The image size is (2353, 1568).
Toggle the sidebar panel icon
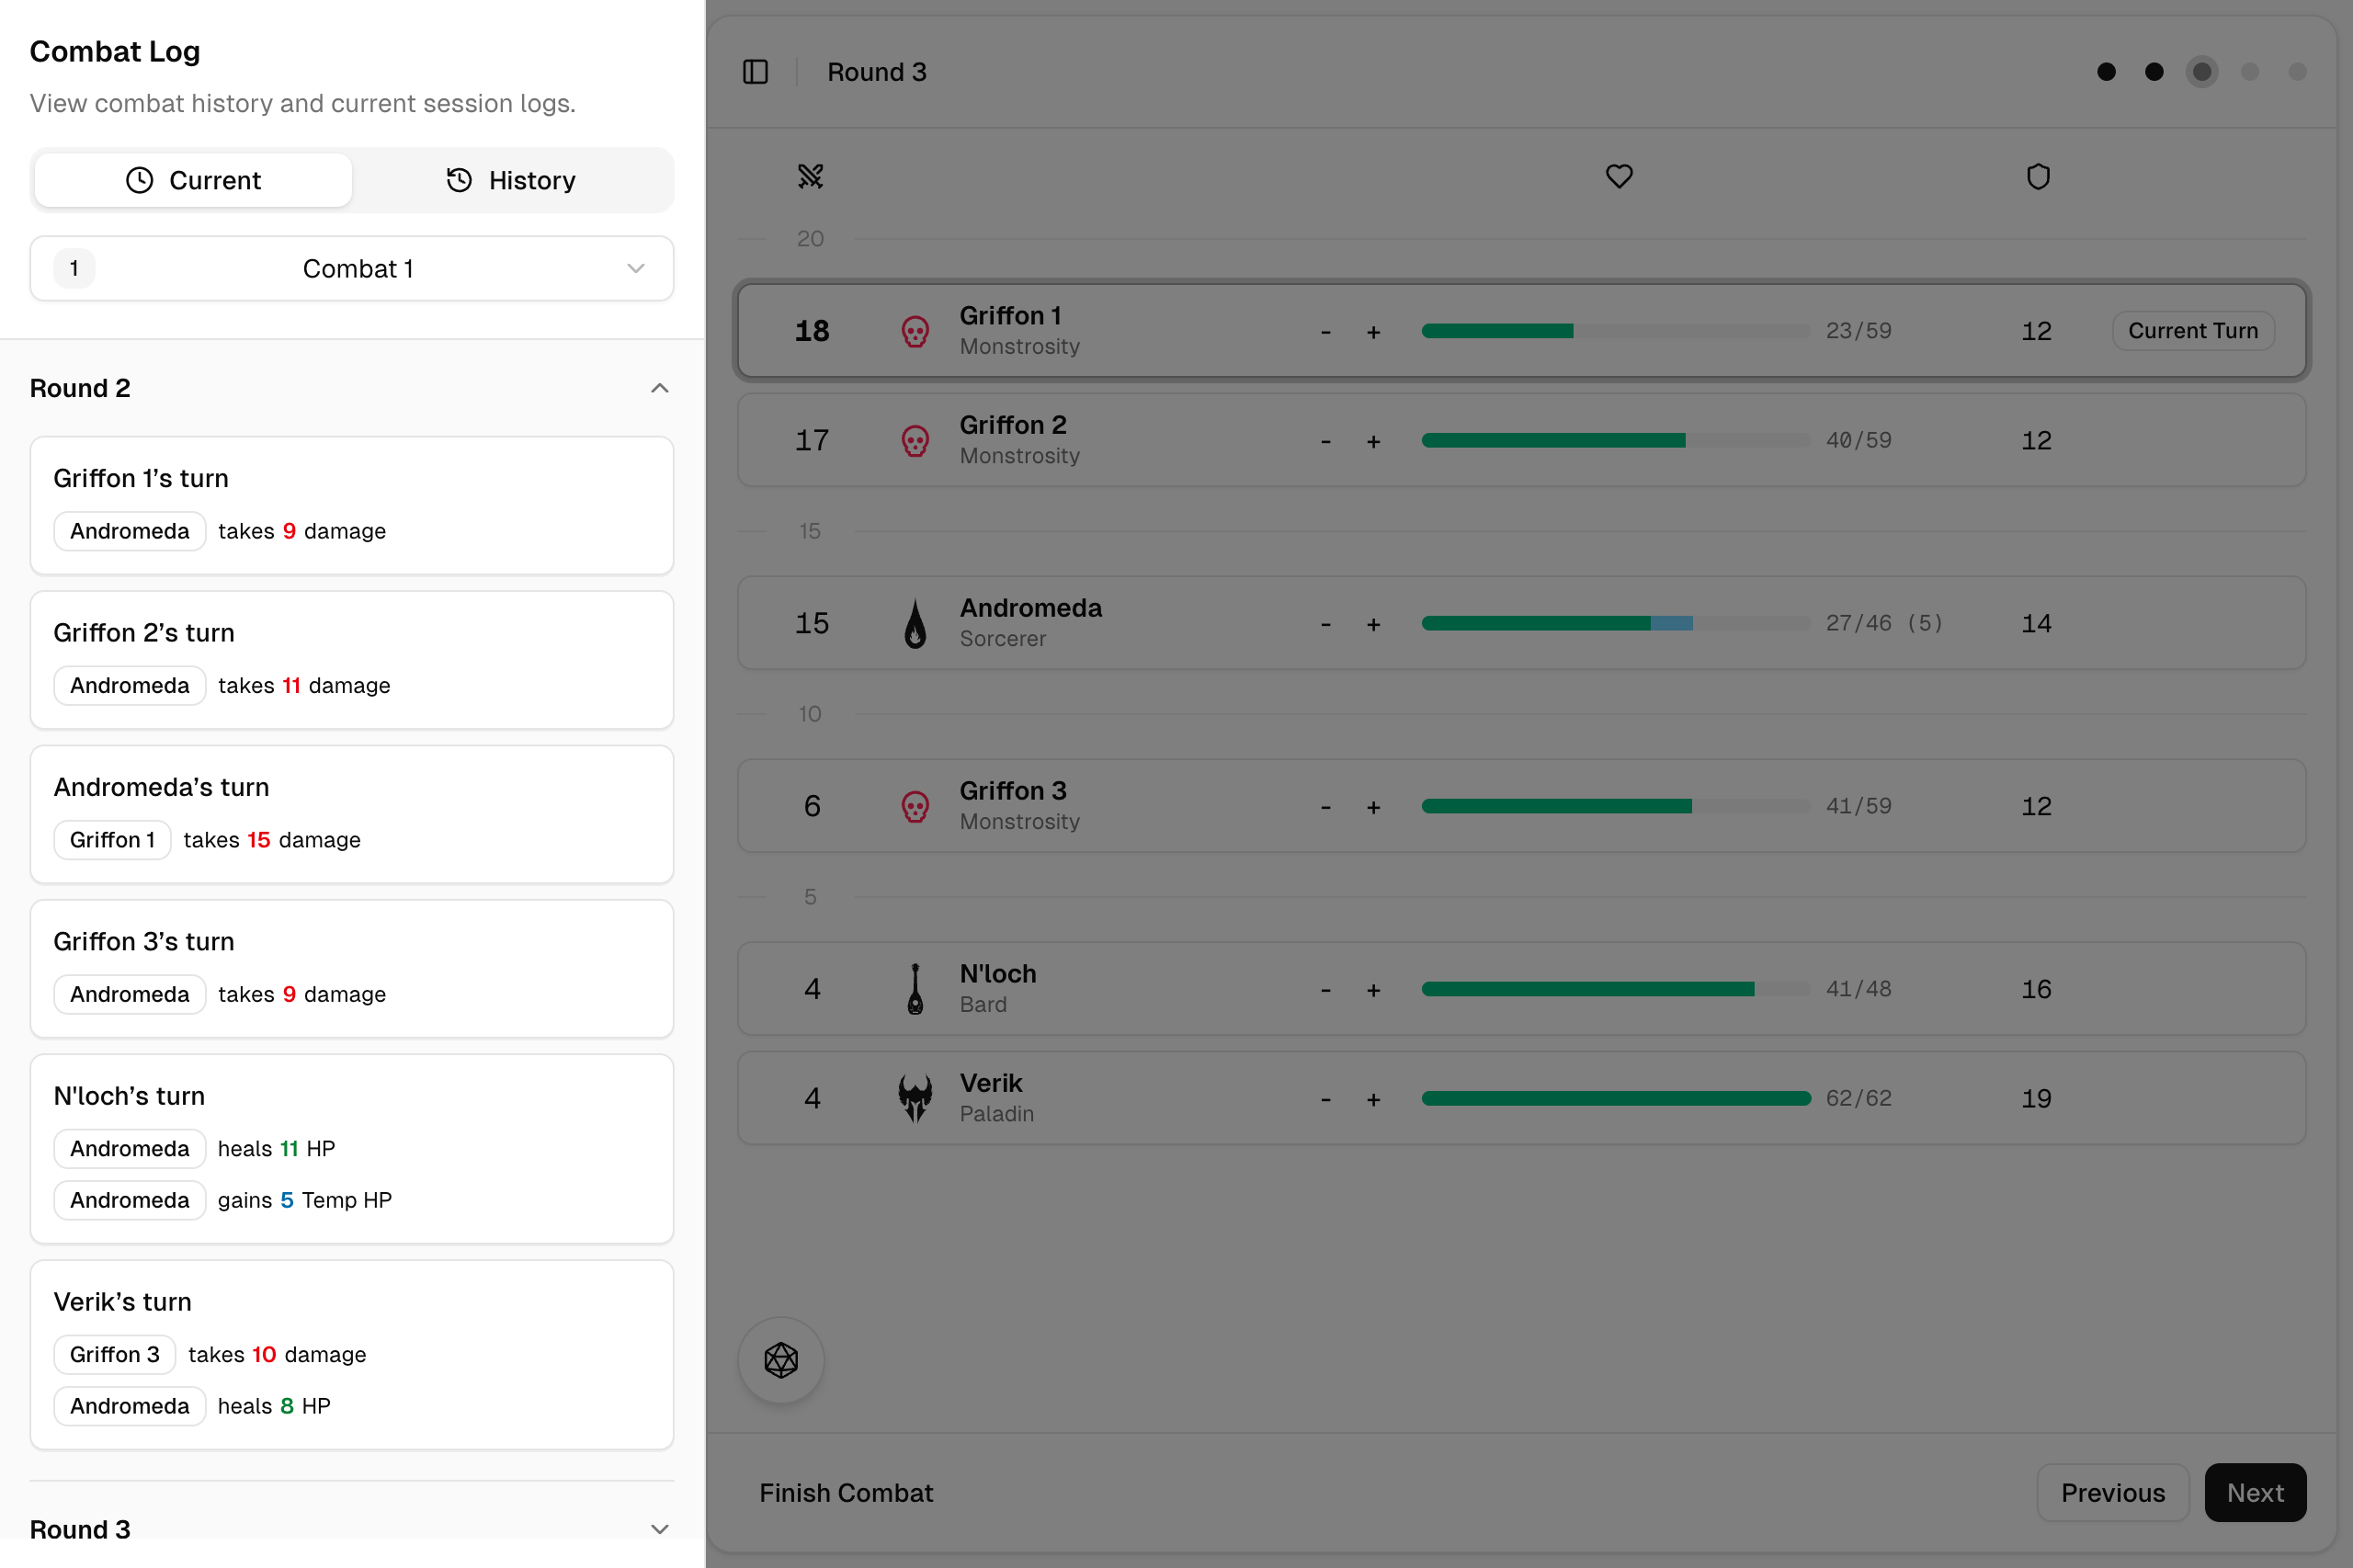[755, 72]
